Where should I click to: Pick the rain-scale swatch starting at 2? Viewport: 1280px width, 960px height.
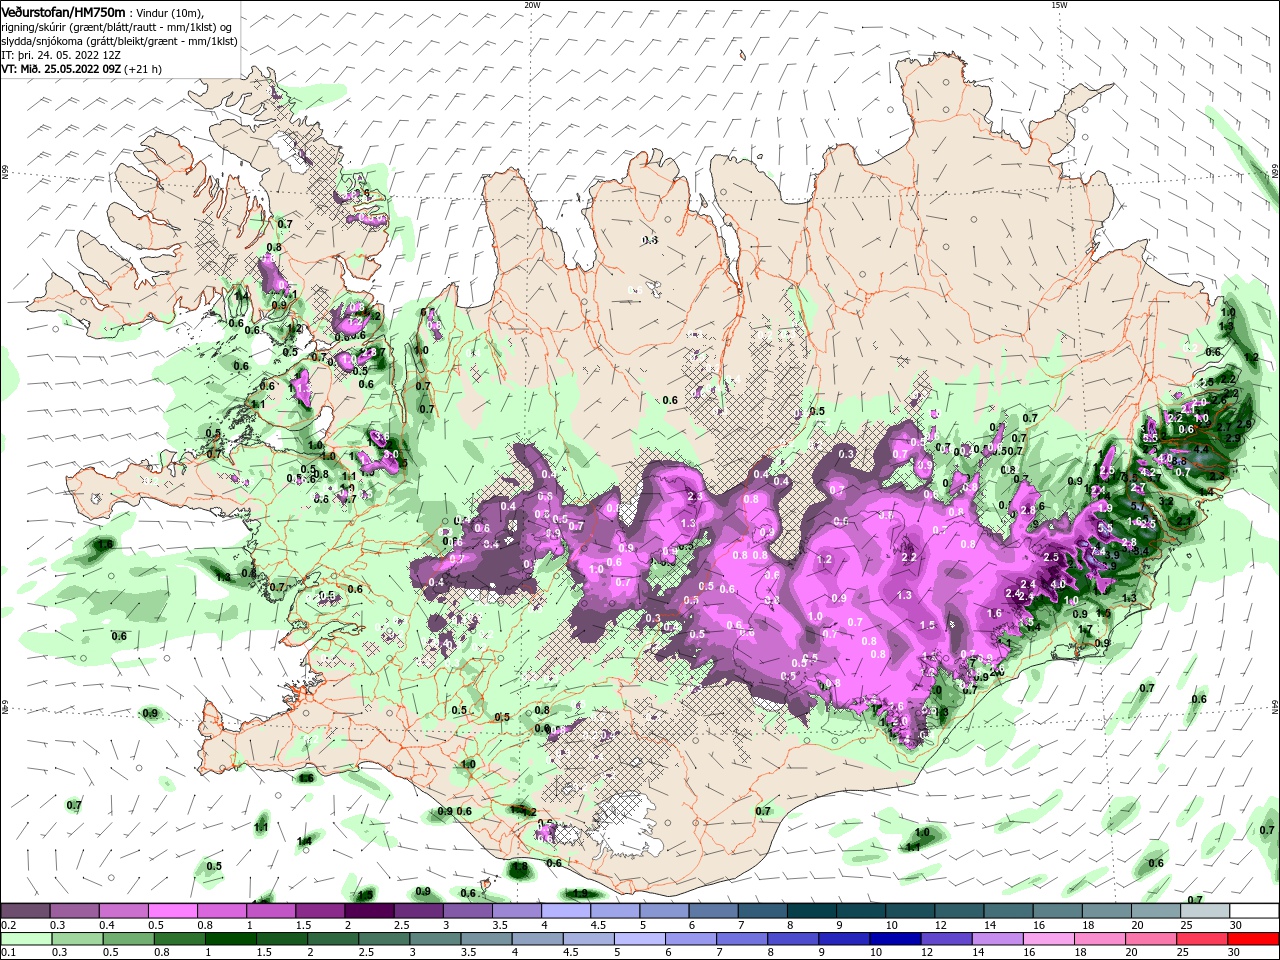pyautogui.click(x=333, y=939)
